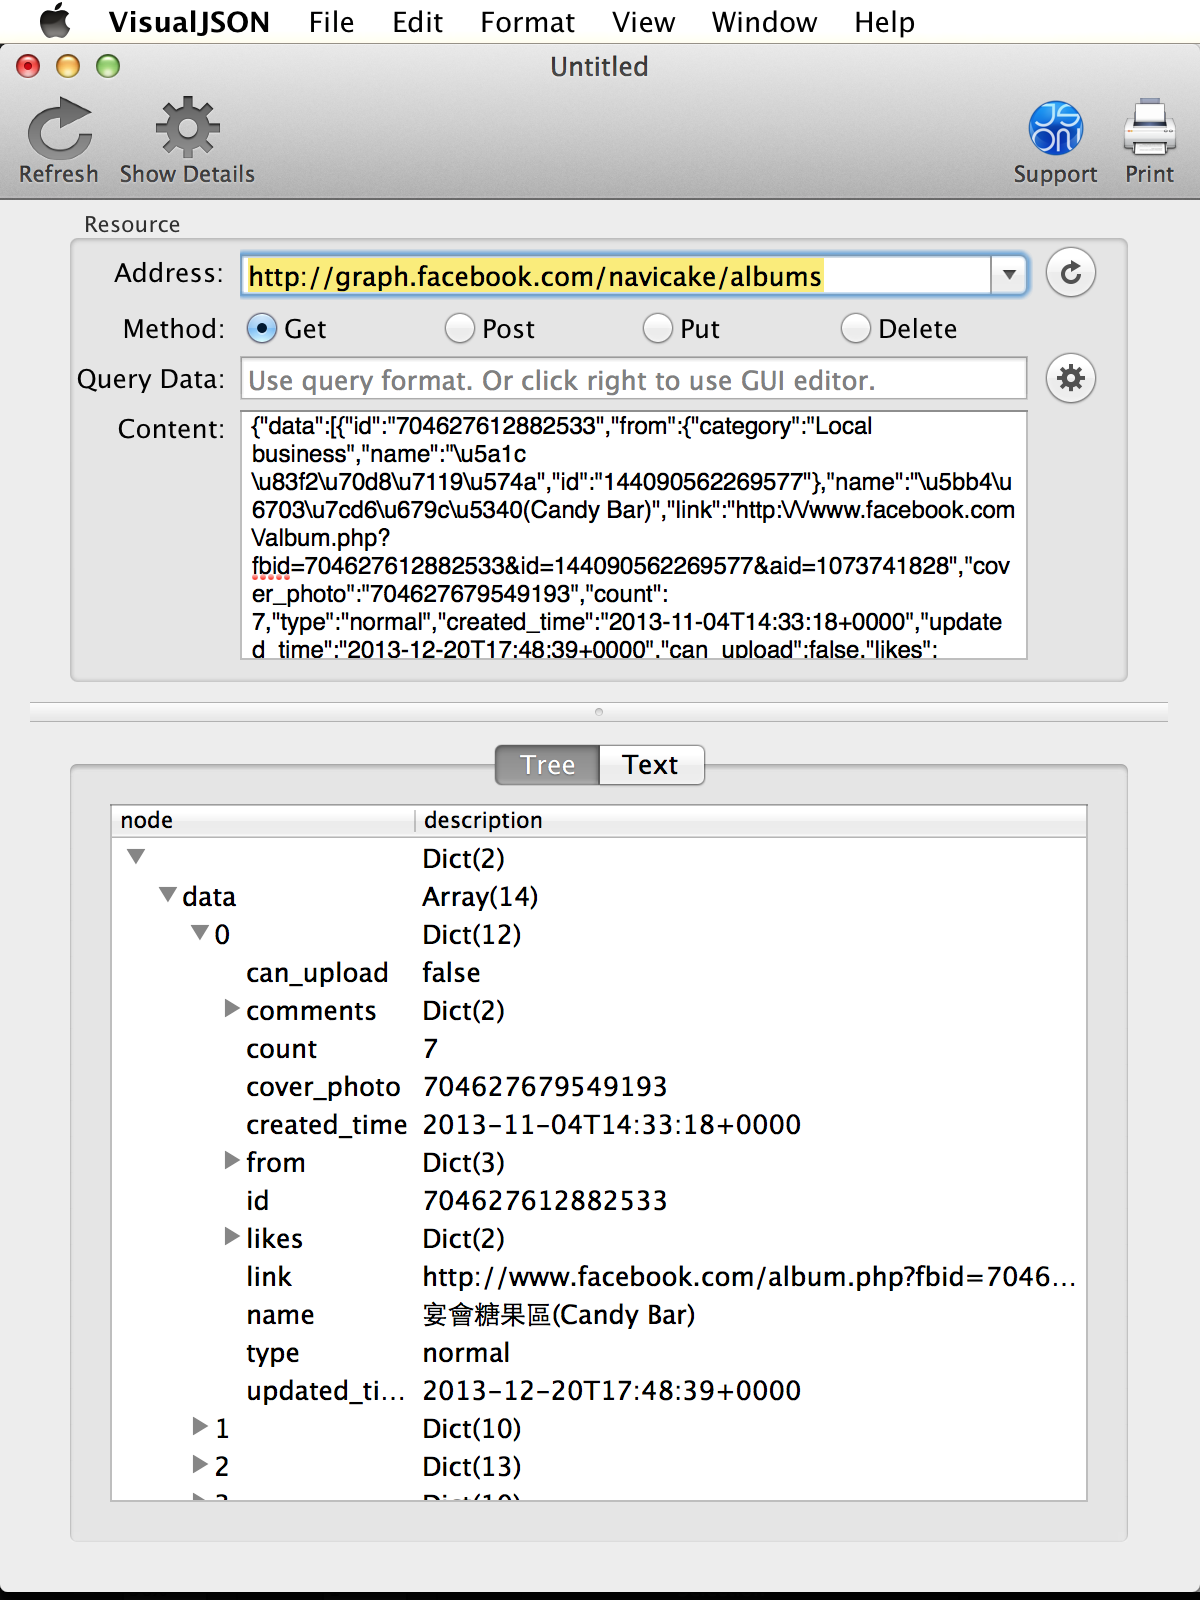The image size is (1200, 1600).
Task: Click the description column header
Action: tap(751, 820)
